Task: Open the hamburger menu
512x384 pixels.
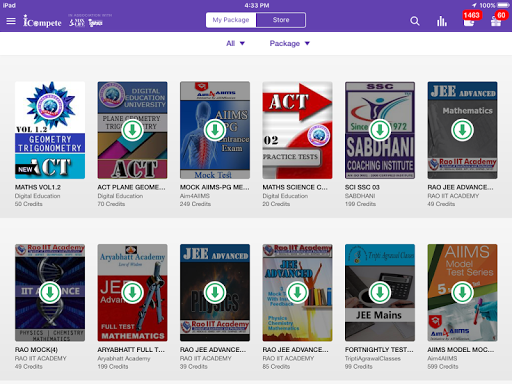Action: 11,21
